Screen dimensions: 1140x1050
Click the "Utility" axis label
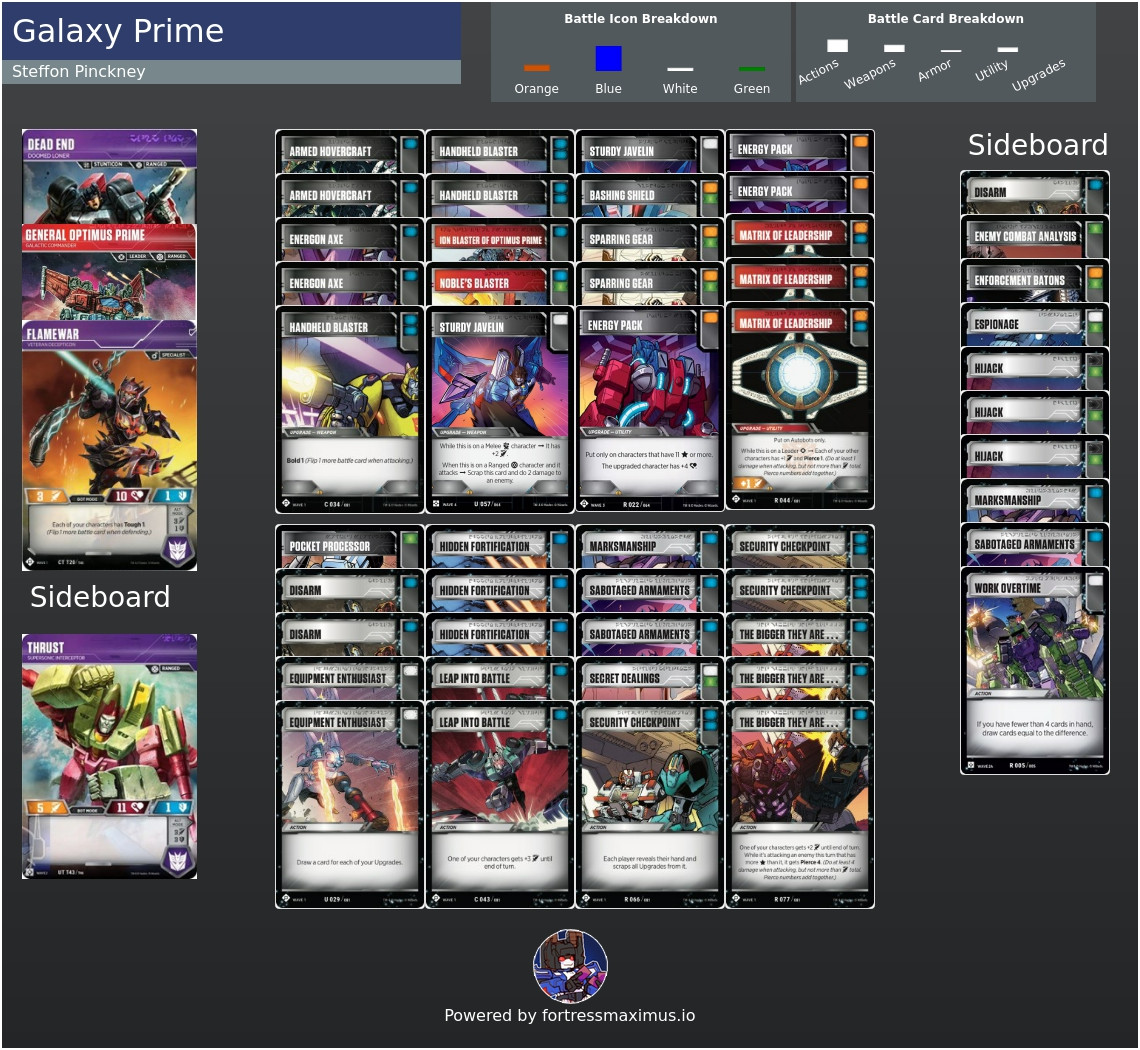click(991, 71)
